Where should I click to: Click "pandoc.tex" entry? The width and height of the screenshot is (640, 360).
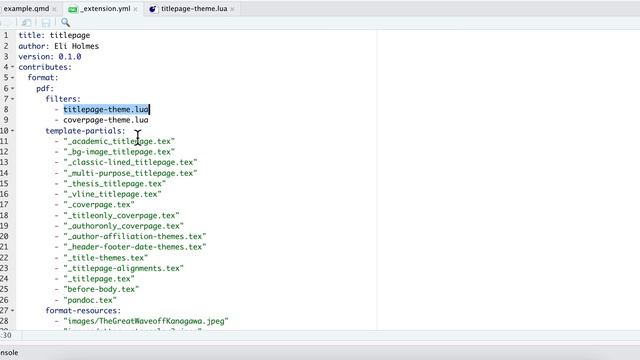click(90, 300)
